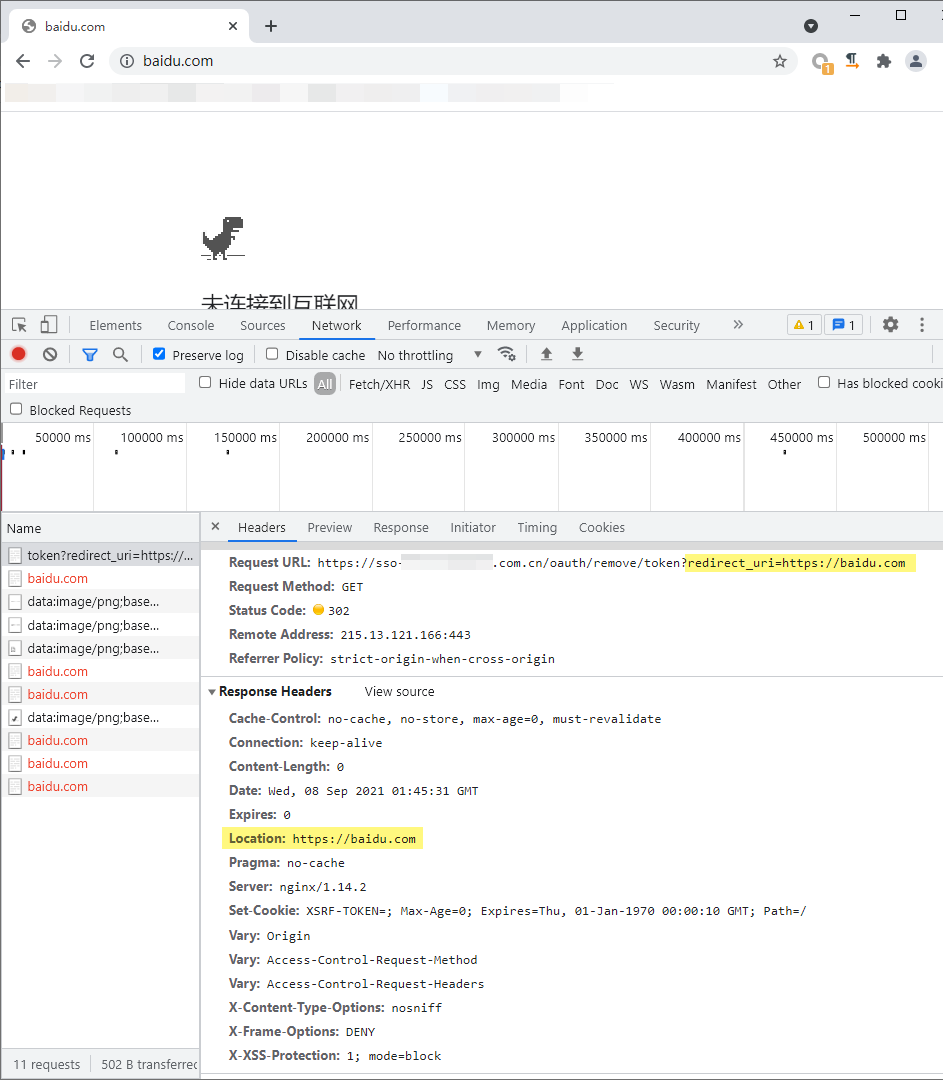Select the token?redirect_uri request row

tap(101, 555)
